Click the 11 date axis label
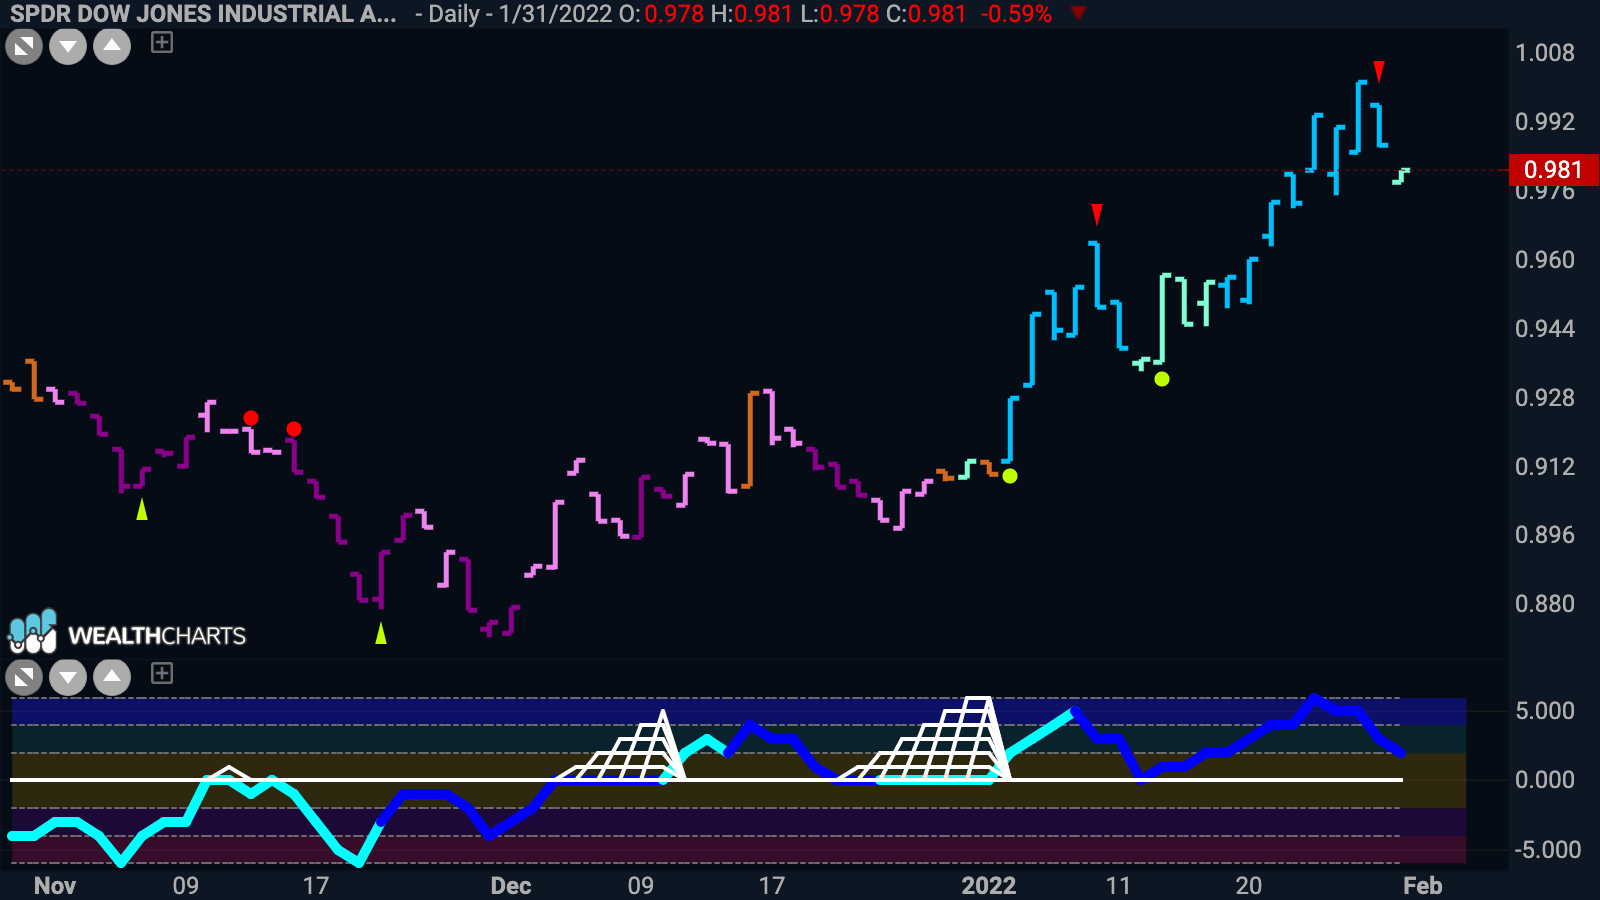The image size is (1600, 900). tap(1118, 886)
